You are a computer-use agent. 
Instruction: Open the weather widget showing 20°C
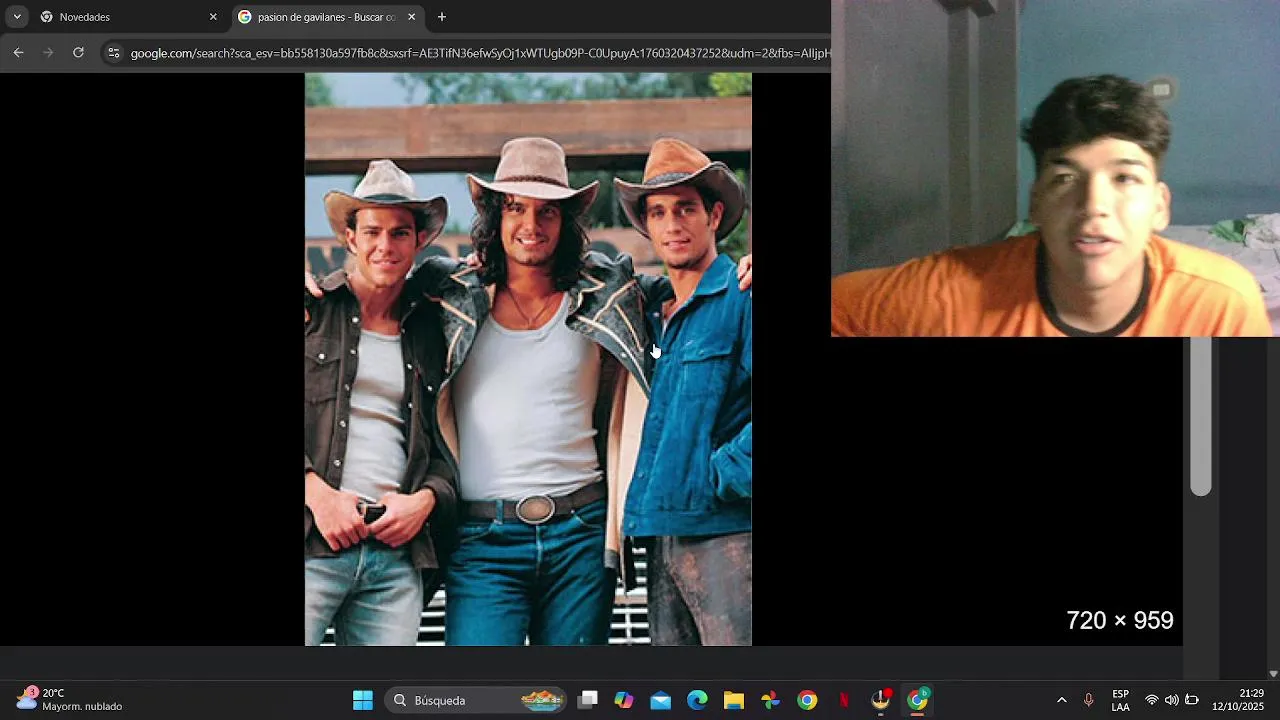click(68, 700)
